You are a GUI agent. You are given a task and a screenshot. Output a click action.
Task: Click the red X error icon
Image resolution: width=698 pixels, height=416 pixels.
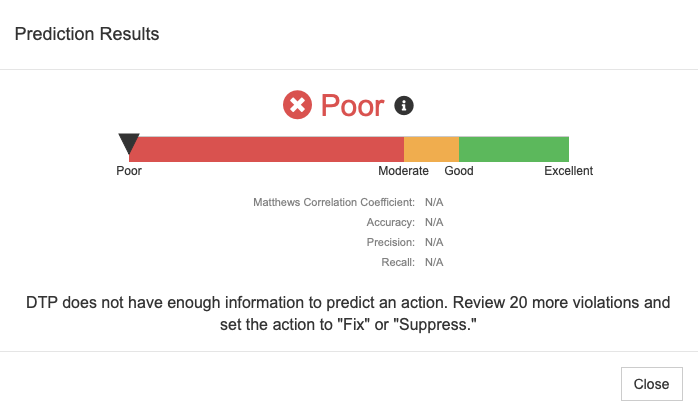tap(297, 105)
